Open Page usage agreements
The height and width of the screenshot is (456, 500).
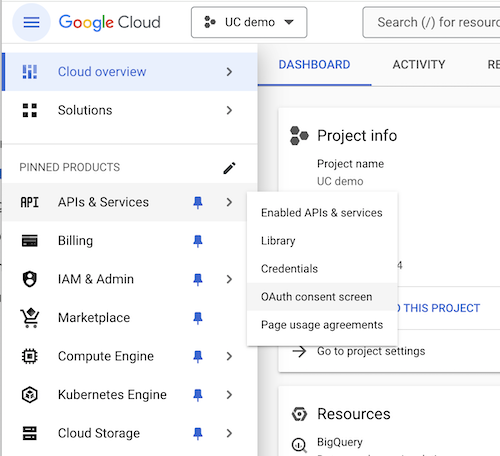tap(322, 325)
